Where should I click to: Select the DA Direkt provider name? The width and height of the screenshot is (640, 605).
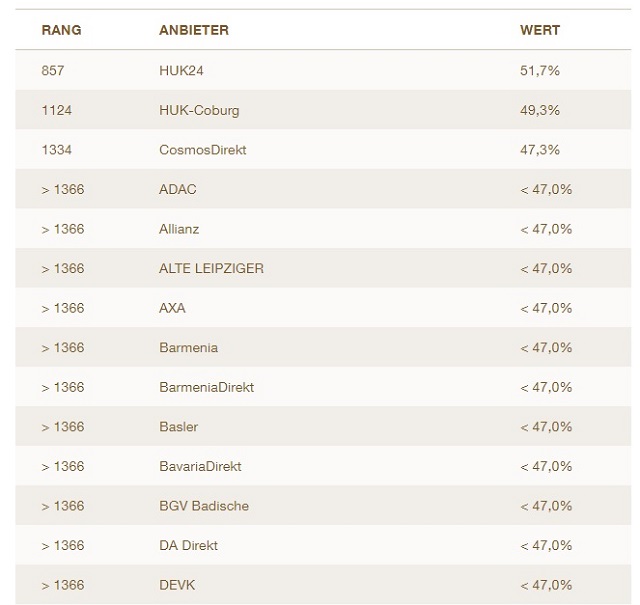pos(188,546)
